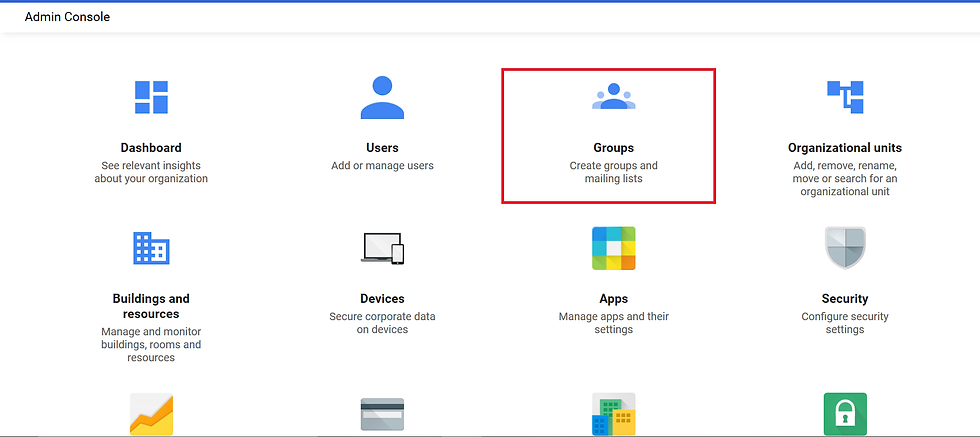Click 'Manage apps and their settings' text
Viewport: 980px width, 437px height.
click(613, 323)
